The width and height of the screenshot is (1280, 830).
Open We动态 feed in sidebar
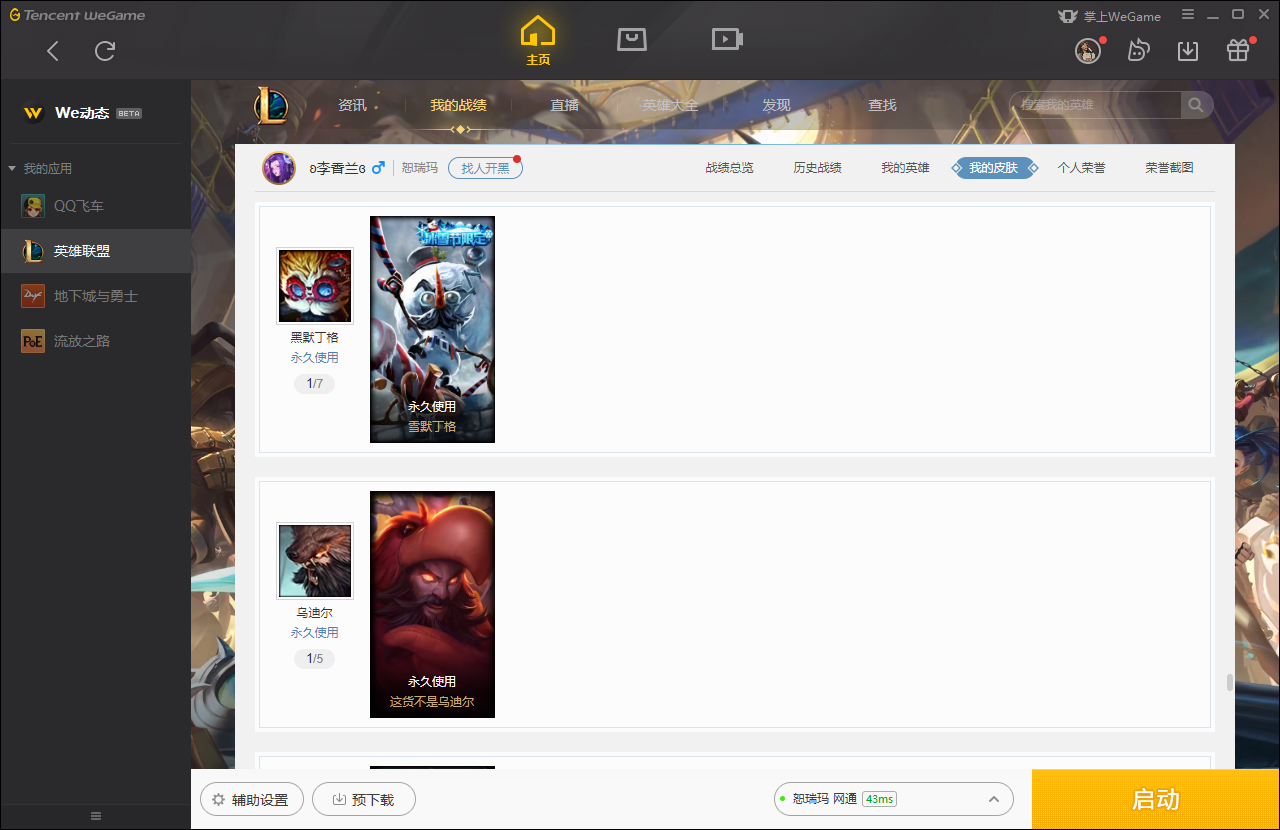[x=95, y=113]
